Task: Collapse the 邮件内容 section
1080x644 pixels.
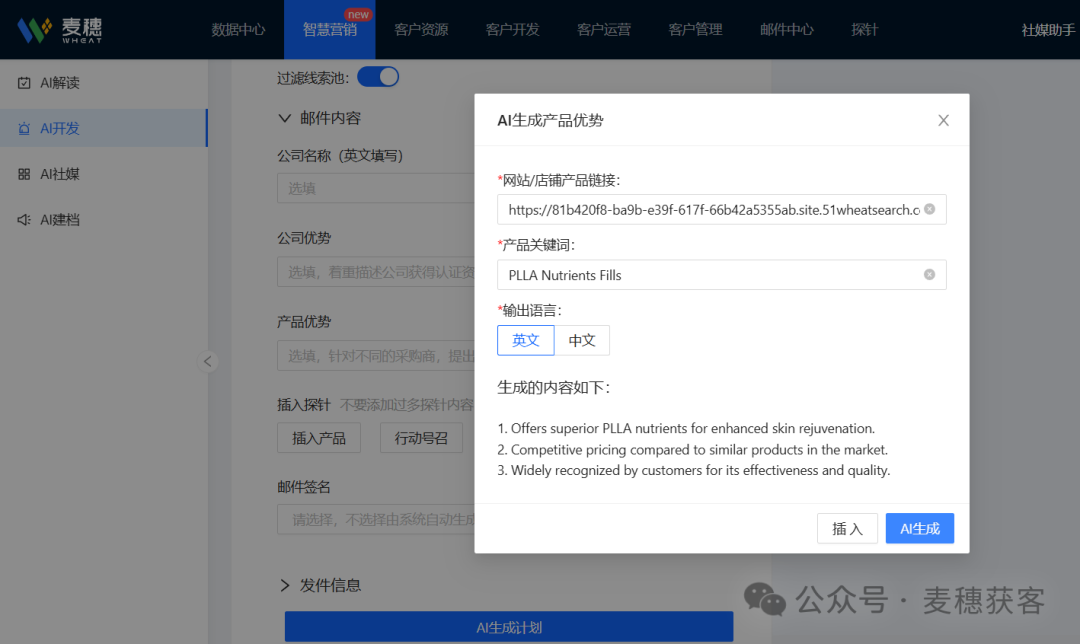Action: click(x=285, y=117)
